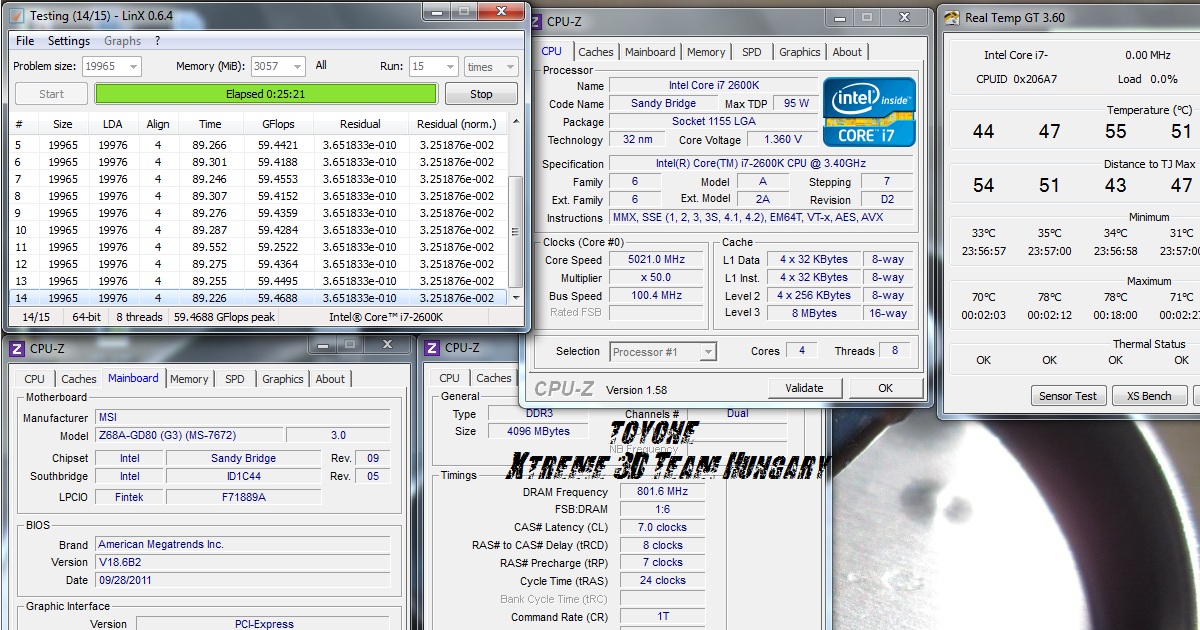The image size is (1200, 630).
Task: Stop the LinX test run
Action: 481,94
